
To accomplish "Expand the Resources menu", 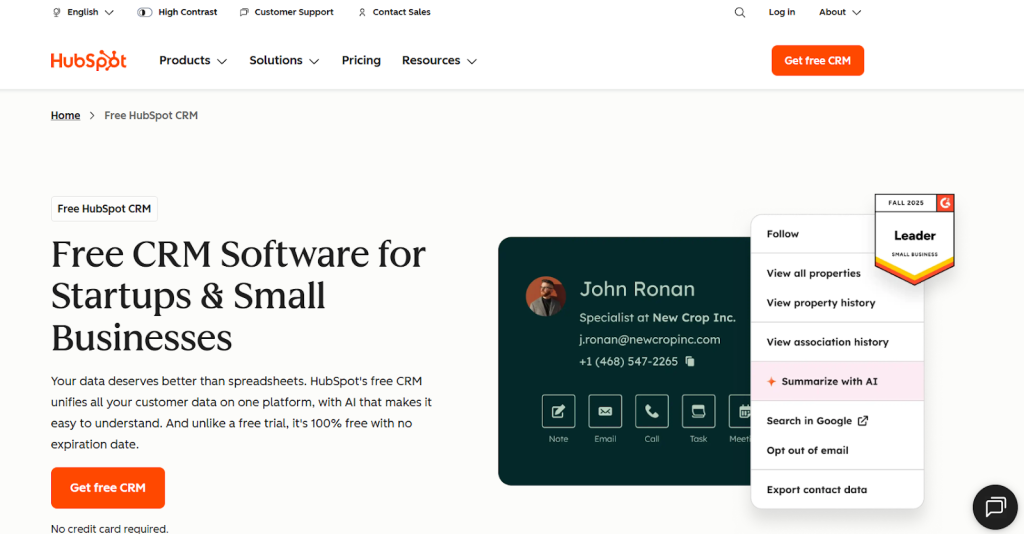I will pyautogui.click(x=439, y=61).
